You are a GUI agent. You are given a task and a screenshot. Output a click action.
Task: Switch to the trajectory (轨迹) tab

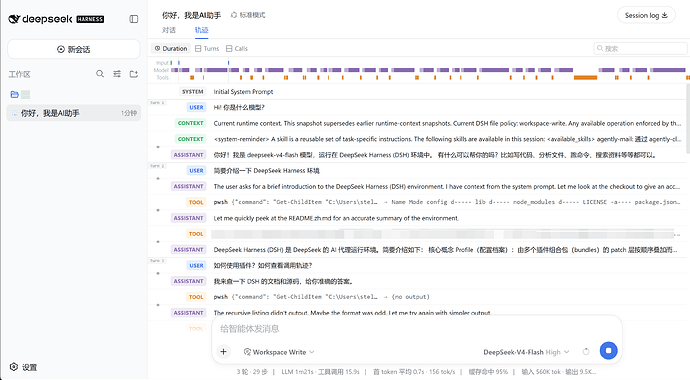(202, 30)
